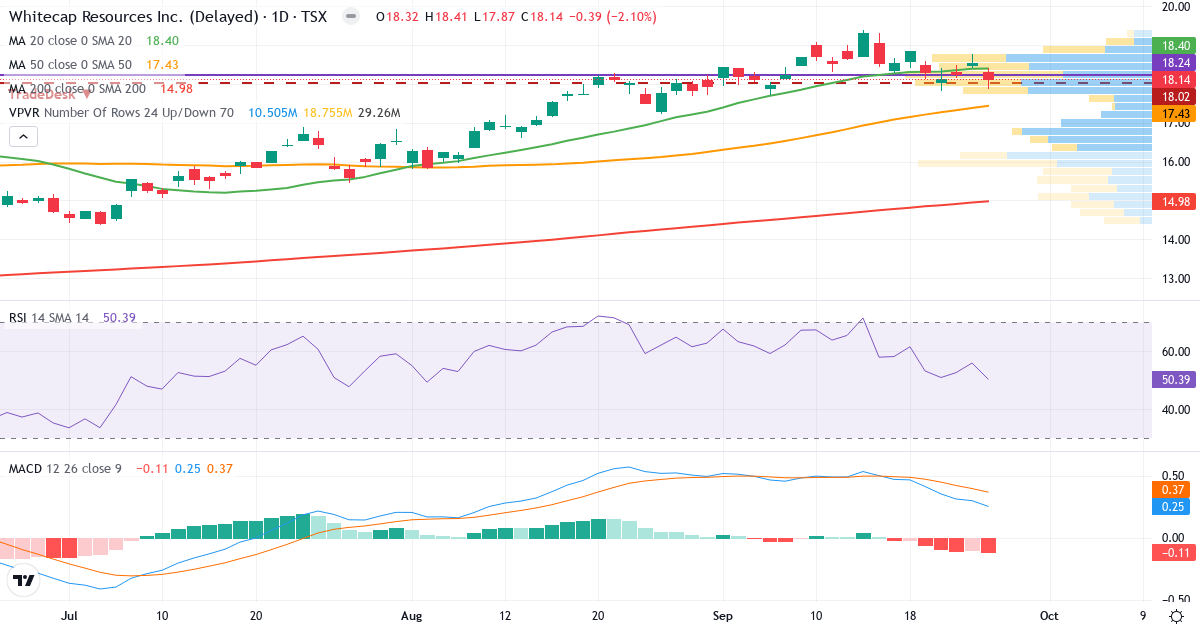
Task: Click the market status pill beside TSX
Action: (350, 17)
